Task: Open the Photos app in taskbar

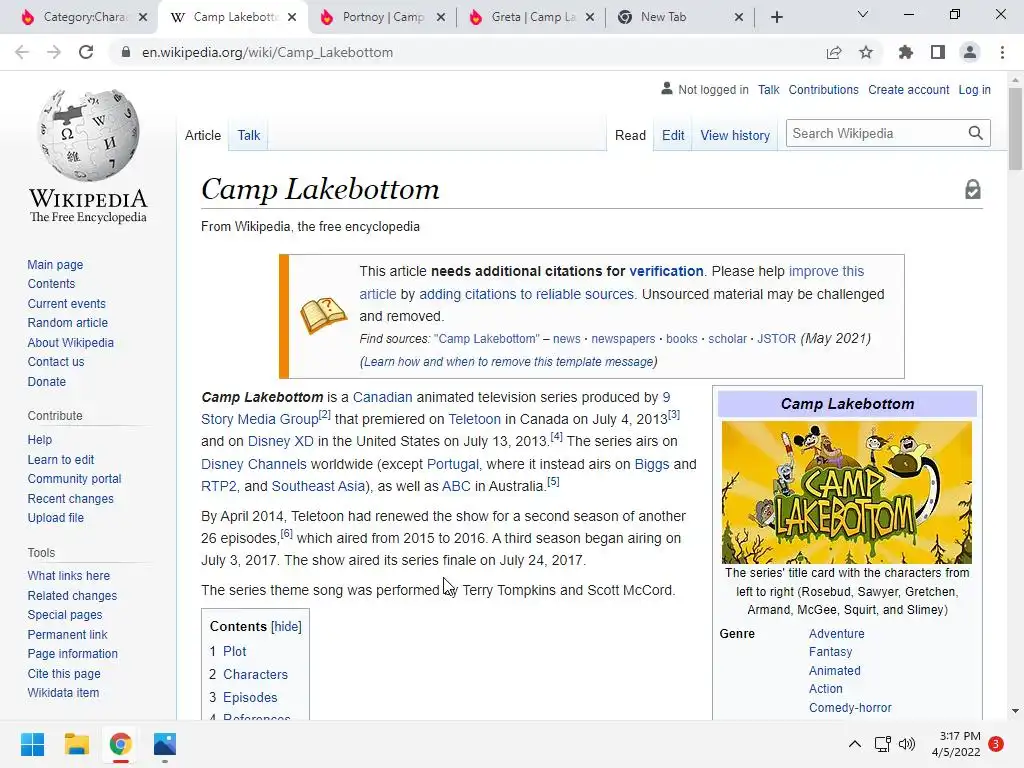Action: pos(165,744)
